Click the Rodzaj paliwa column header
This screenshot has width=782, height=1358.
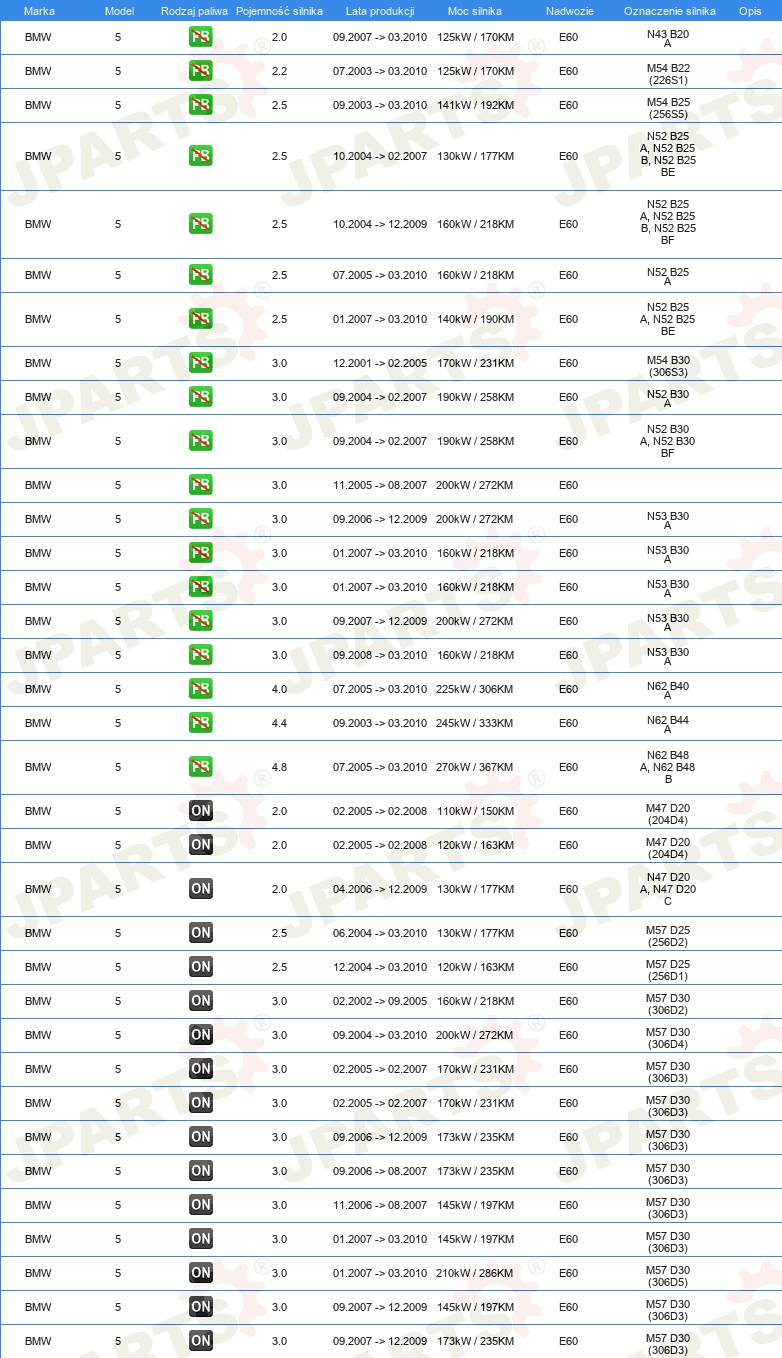[194, 10]
